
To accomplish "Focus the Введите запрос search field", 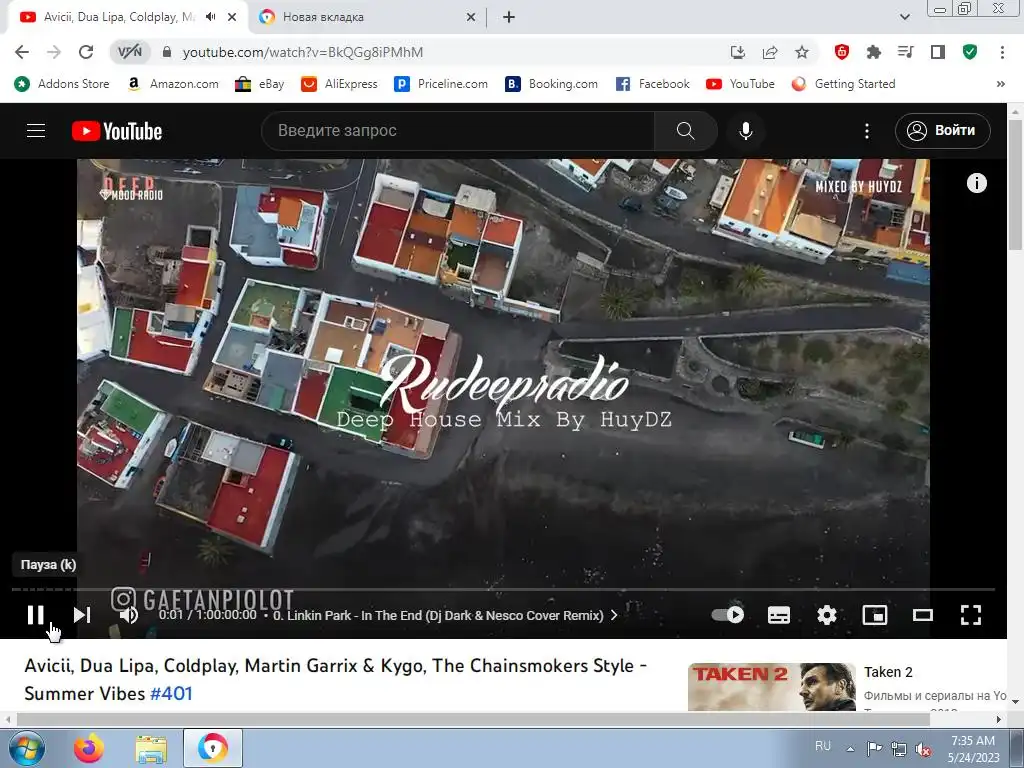I will coord(457,131).
